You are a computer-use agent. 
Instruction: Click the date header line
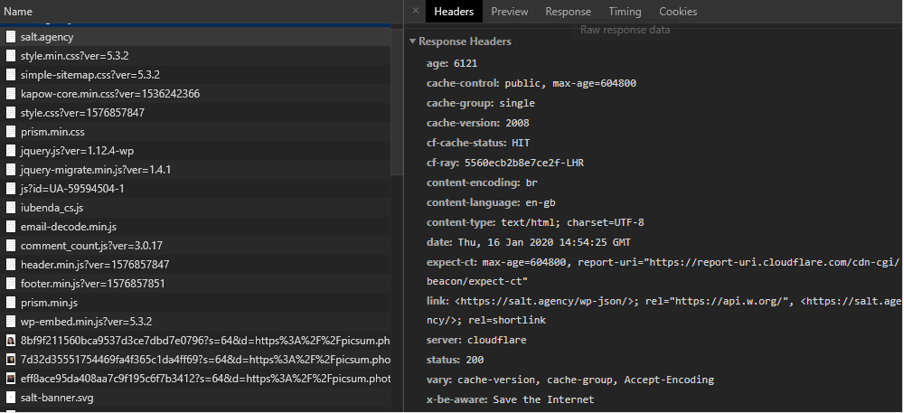point(528,242)
